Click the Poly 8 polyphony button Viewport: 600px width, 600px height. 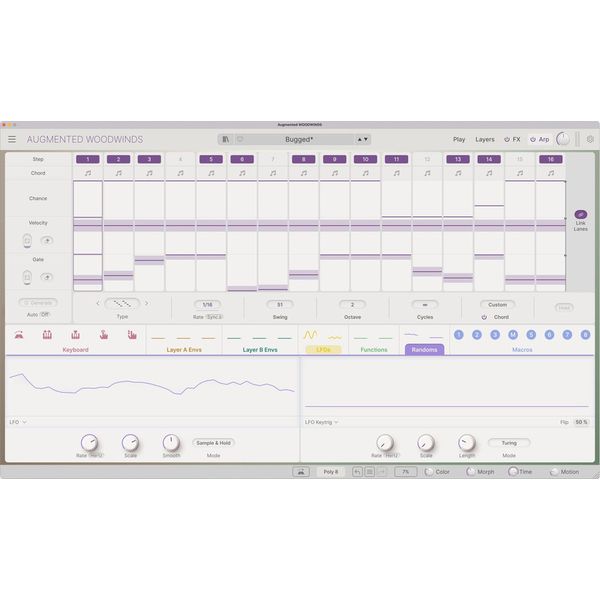[x=331, y=472]
